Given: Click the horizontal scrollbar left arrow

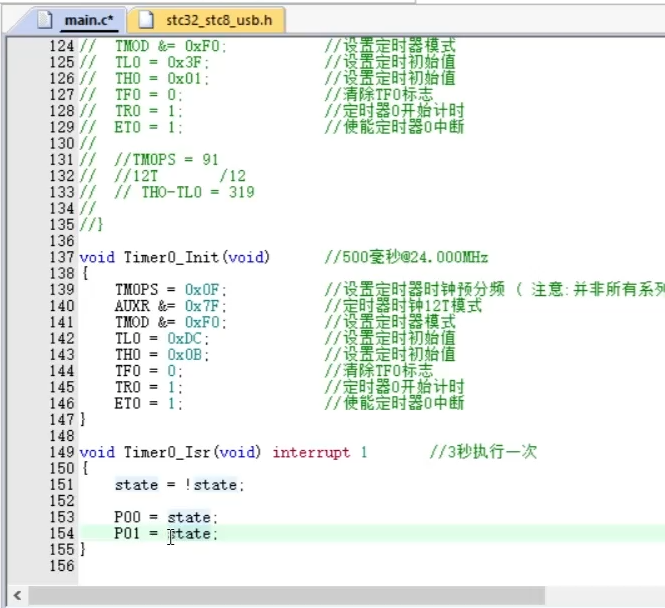Looking at the screenshot, I should [17, 596].
